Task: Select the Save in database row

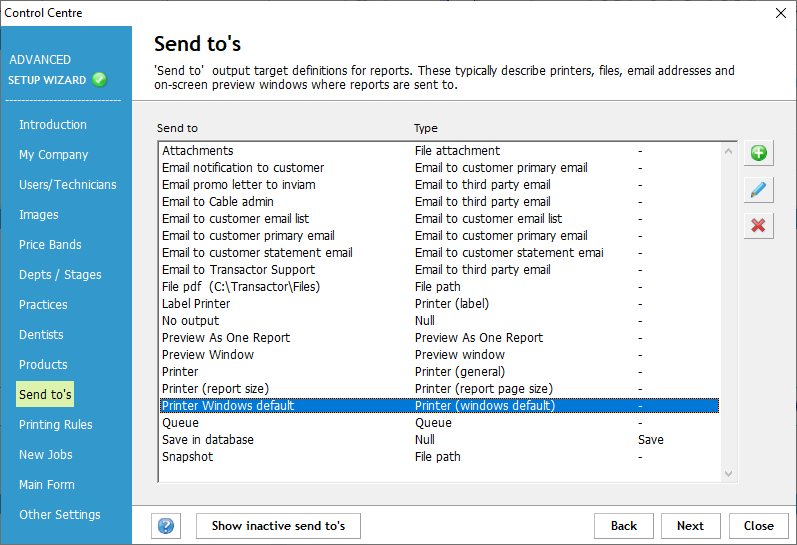Action: (x=208, y=440)
